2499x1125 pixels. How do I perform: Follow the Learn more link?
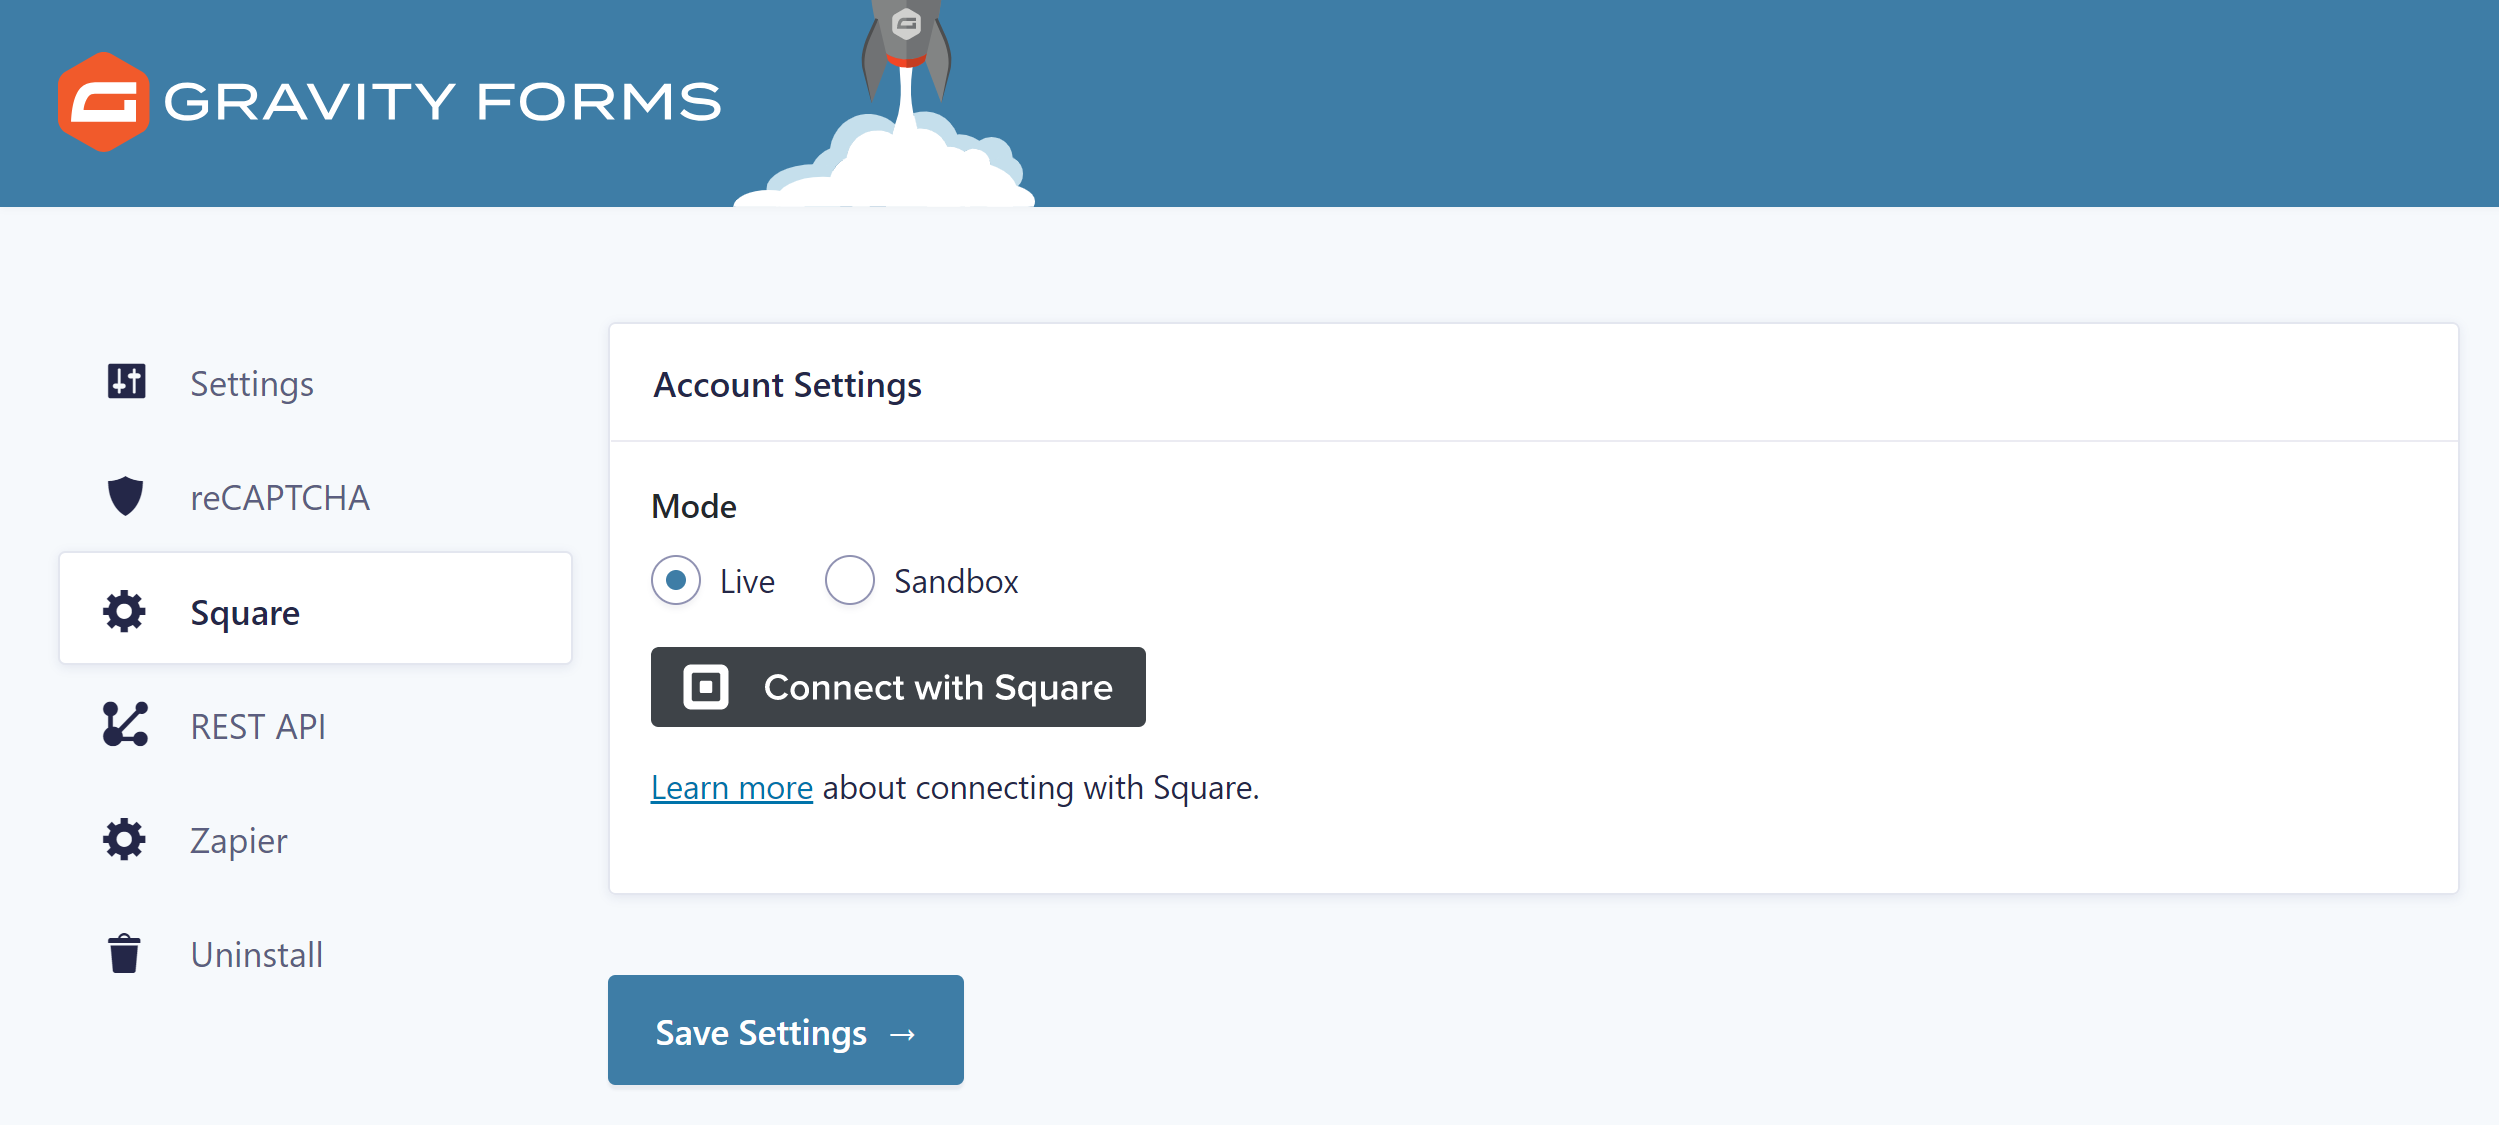pyautogui.click(x=732, y=788)
